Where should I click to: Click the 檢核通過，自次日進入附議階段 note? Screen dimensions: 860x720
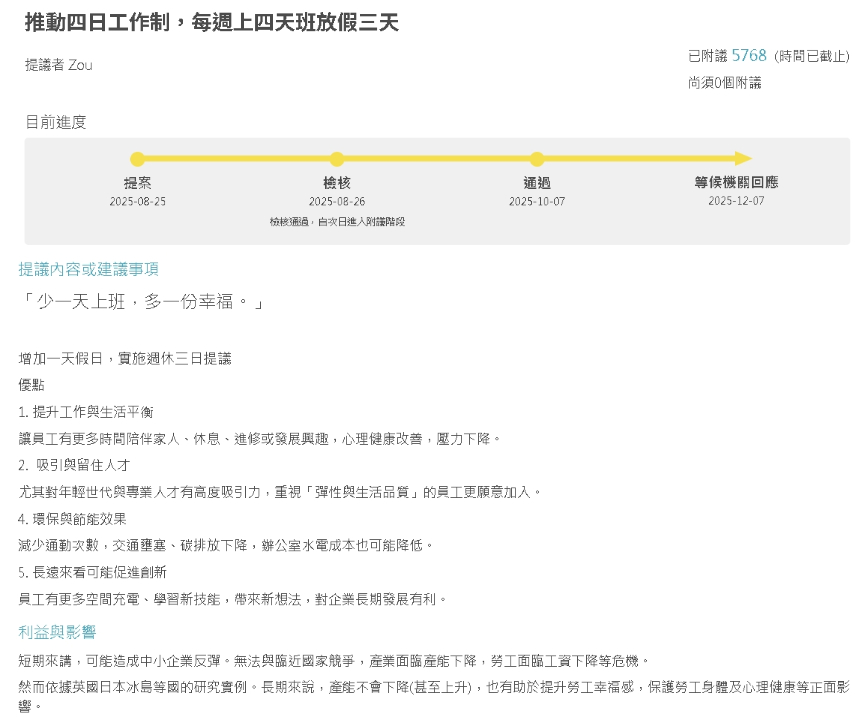tap(337, 218)
